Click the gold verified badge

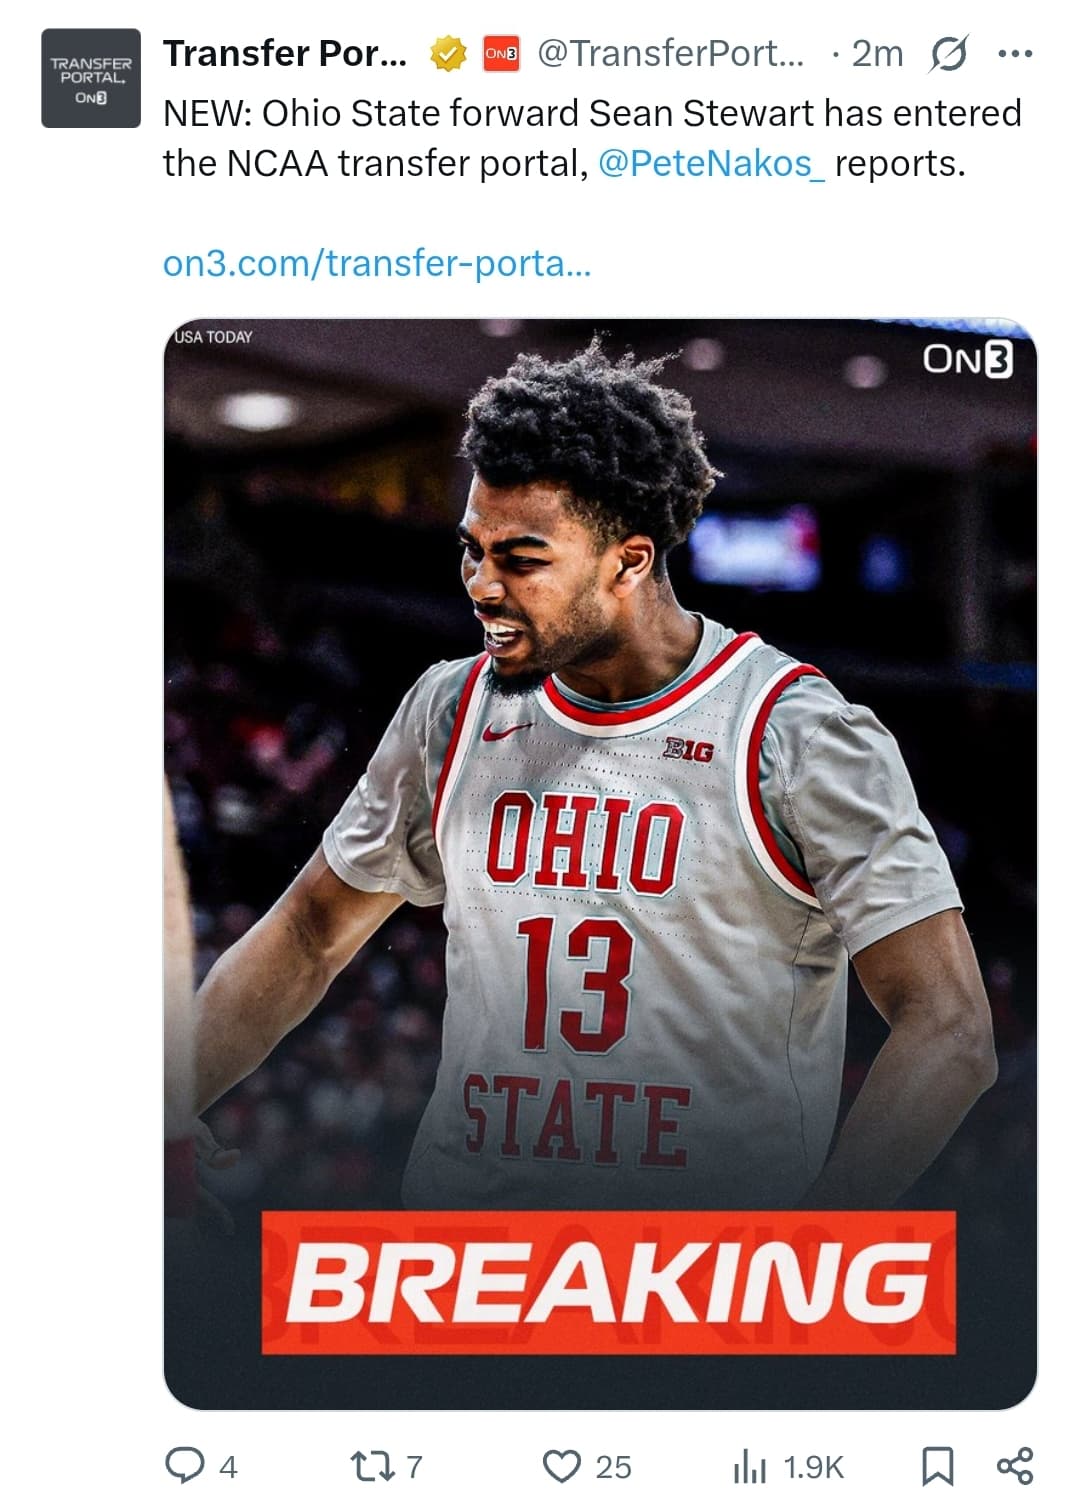448,54
